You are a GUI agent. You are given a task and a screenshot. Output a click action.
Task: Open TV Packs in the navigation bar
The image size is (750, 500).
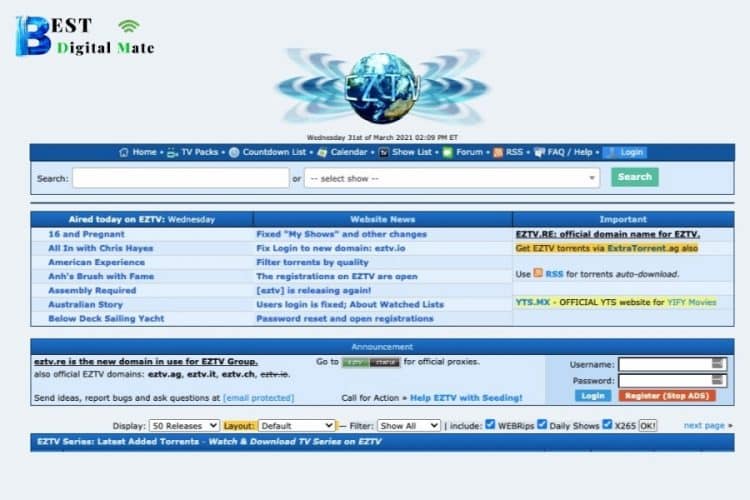click(199, 152)
